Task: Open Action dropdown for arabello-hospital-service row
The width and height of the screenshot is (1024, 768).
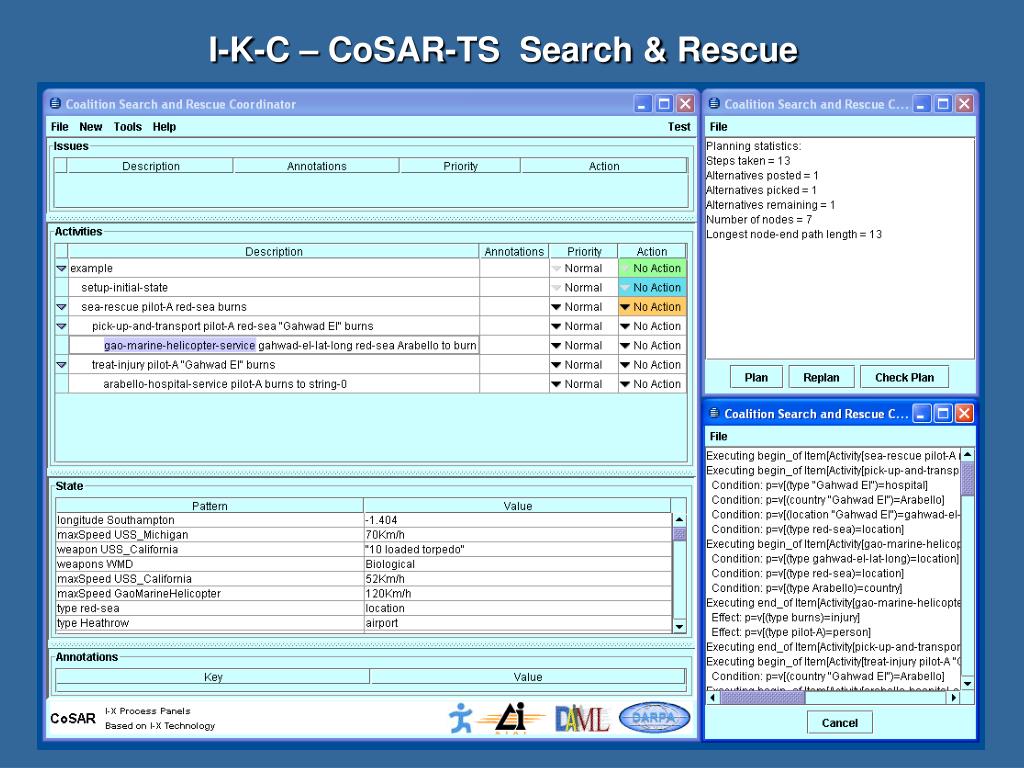Action: click(x=652, y=384)
